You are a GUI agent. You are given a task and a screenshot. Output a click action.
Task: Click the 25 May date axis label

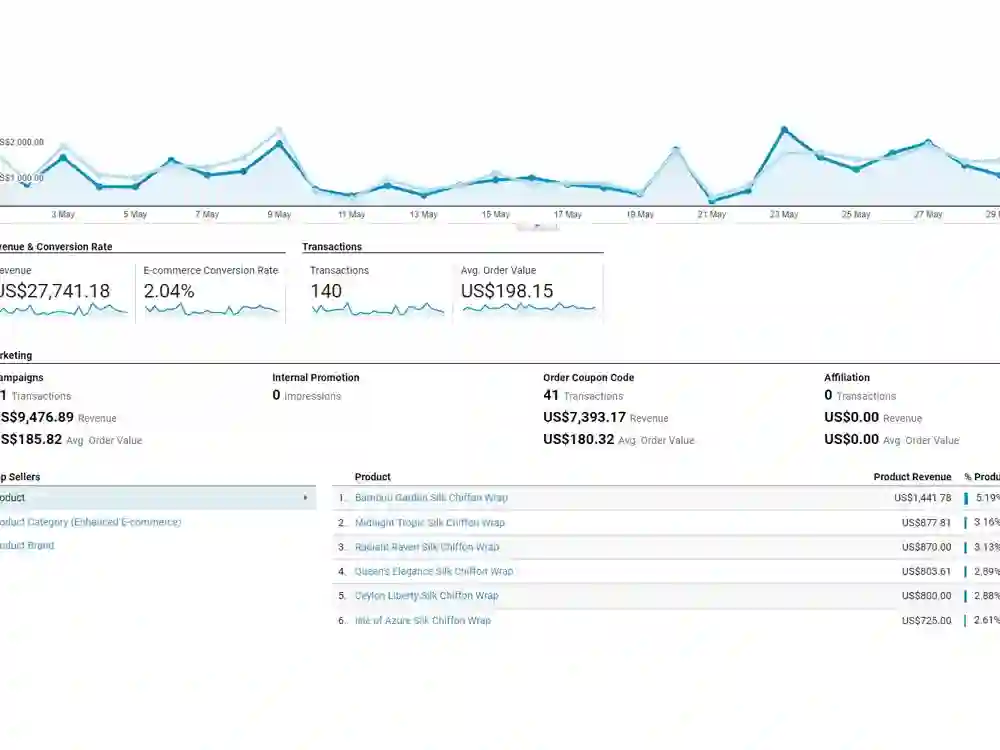pyautogui.click(x=856, y=214)
